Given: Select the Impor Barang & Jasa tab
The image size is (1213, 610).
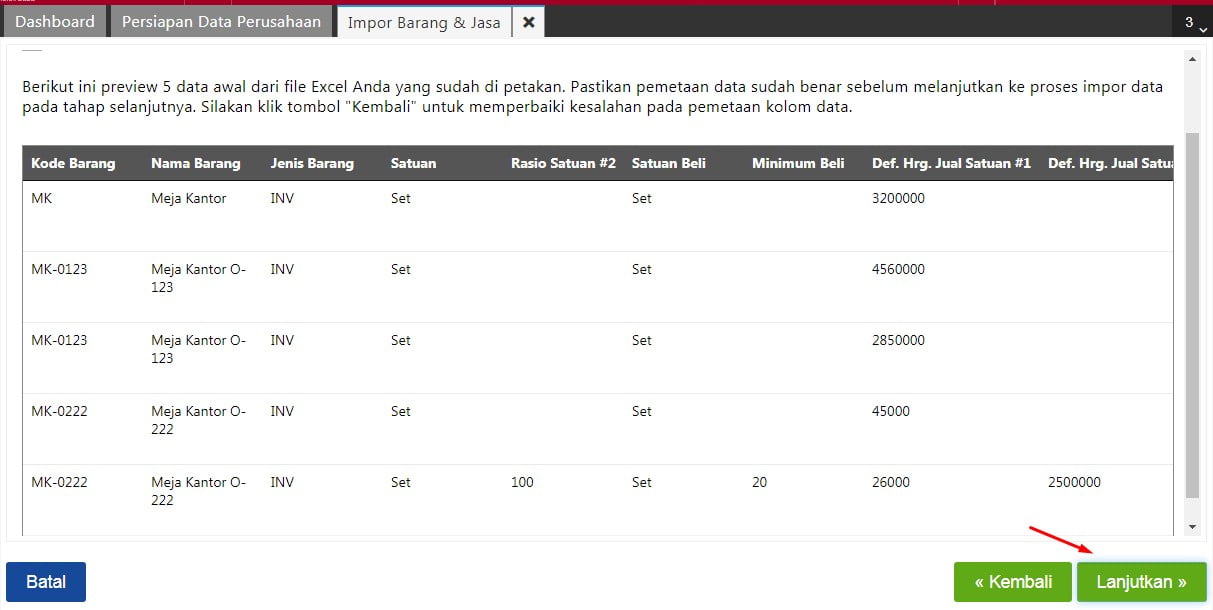Looking at the screenshot, I should pyautogui.click(x=424, y=22).
